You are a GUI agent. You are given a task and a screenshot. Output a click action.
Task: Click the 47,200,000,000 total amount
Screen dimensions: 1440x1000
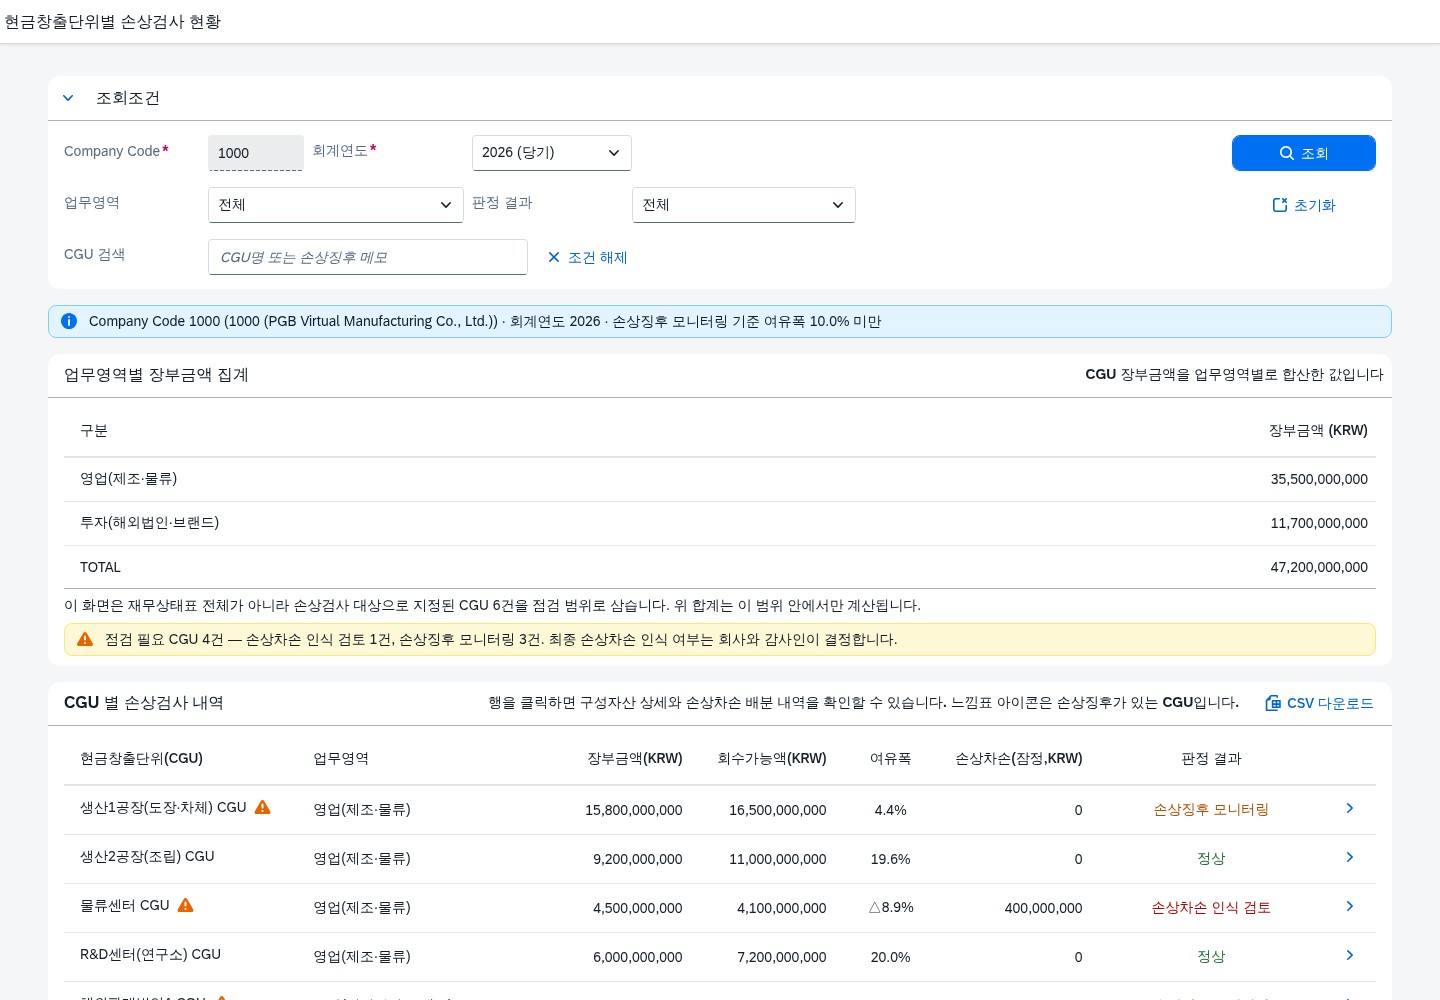(x=1319, y=567)
